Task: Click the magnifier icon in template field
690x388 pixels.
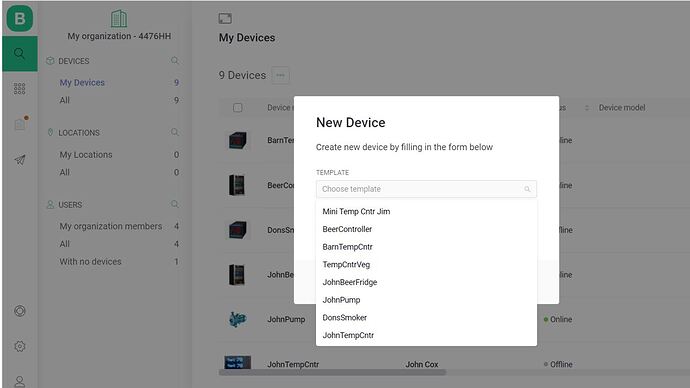Action: pyautogui.click(x=527, y=189)
